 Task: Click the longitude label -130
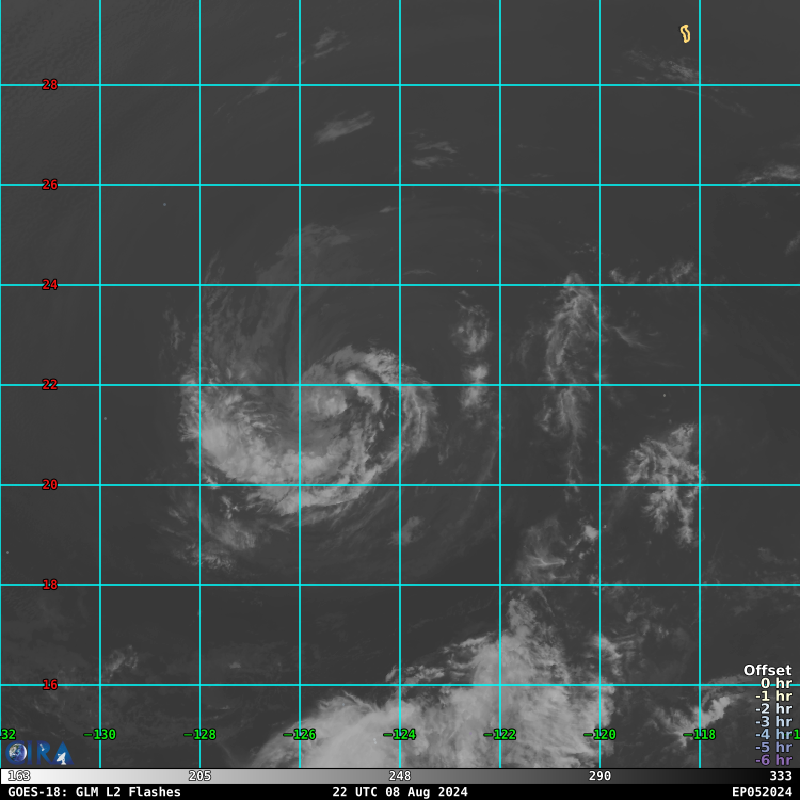pos(100,735)
